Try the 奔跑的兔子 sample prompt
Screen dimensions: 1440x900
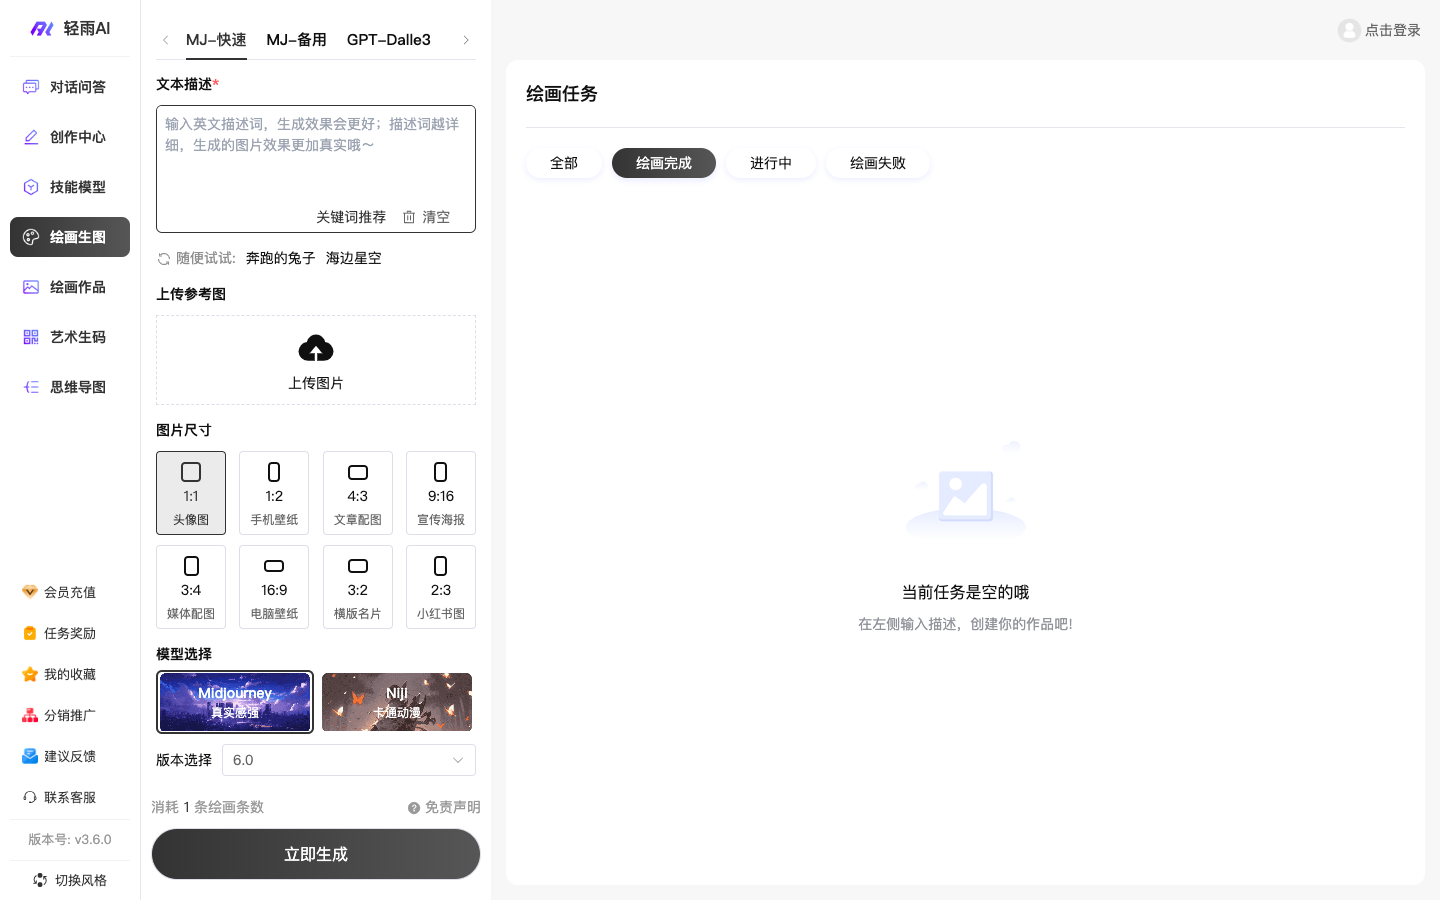(280, 258)
